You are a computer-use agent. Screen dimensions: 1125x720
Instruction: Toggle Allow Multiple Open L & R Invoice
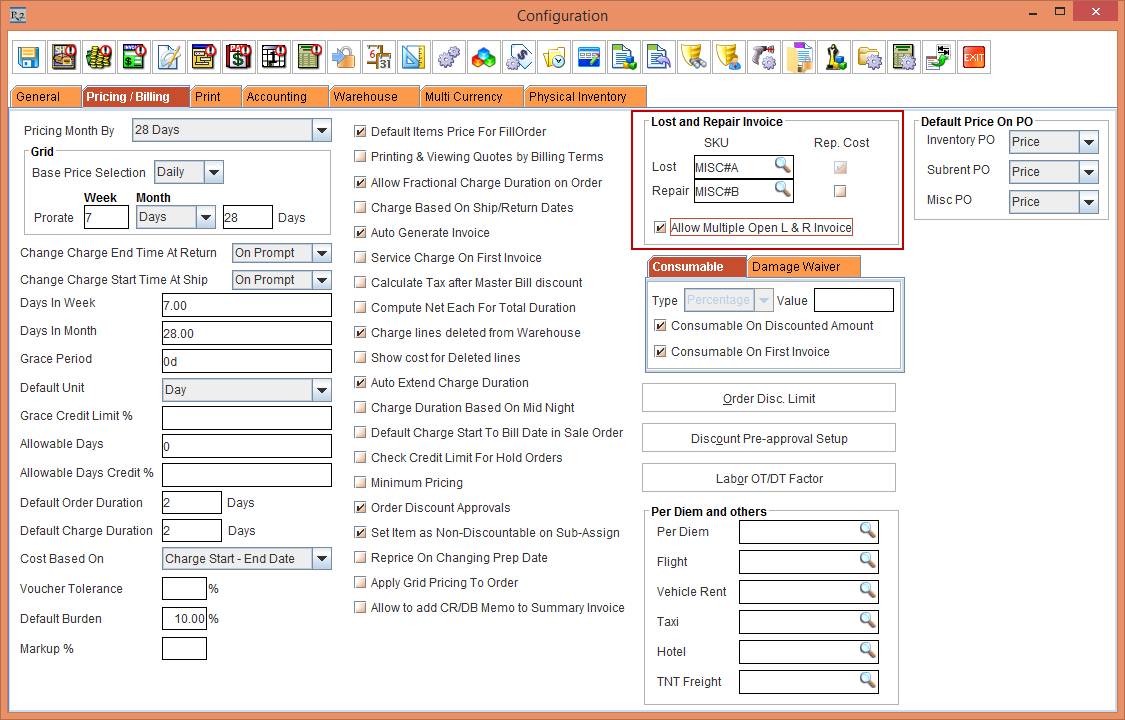pos(660,228)
